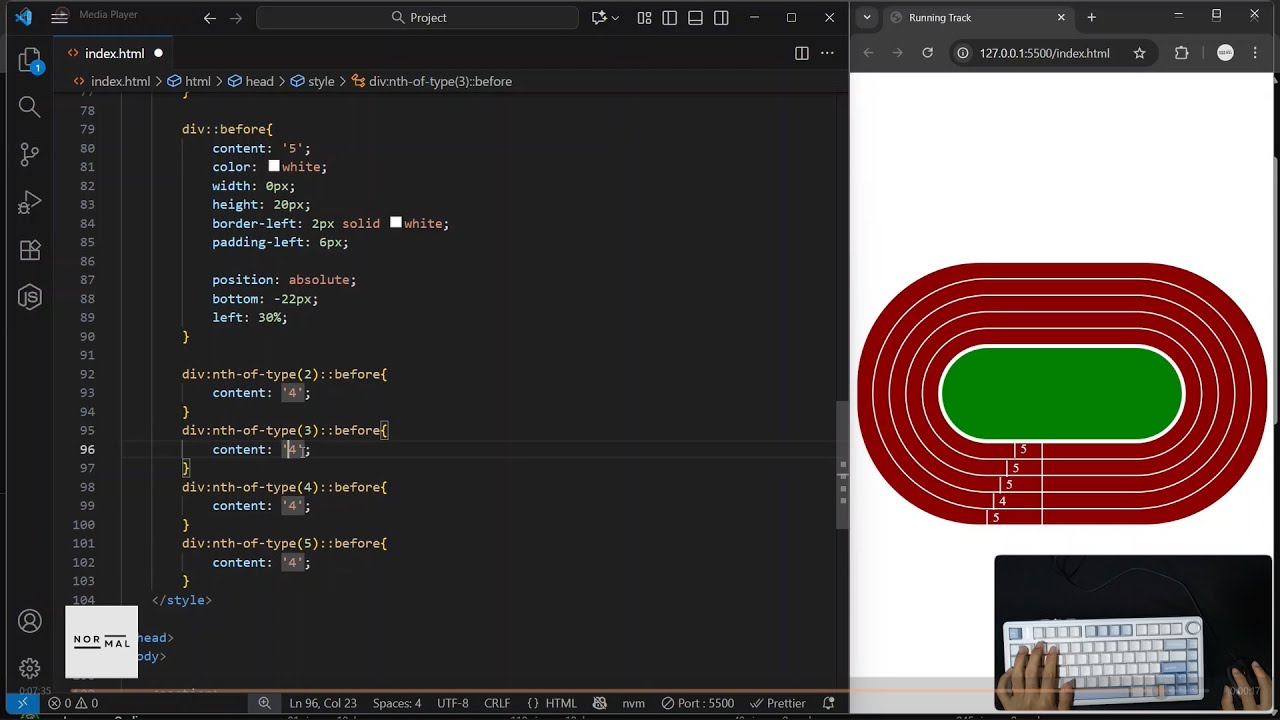
Task: Split the editor to the right
Action: pyautogui.click(x=801, y=53)
